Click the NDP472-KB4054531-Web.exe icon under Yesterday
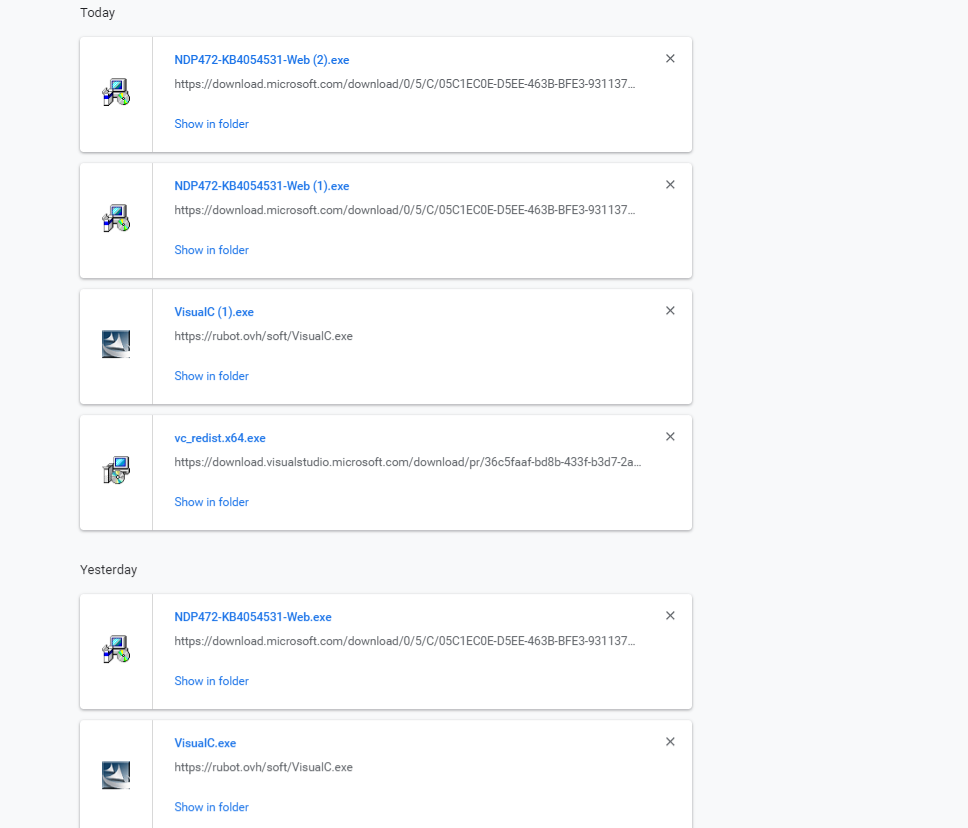968x828 pixels. click(x=116, y=649)
